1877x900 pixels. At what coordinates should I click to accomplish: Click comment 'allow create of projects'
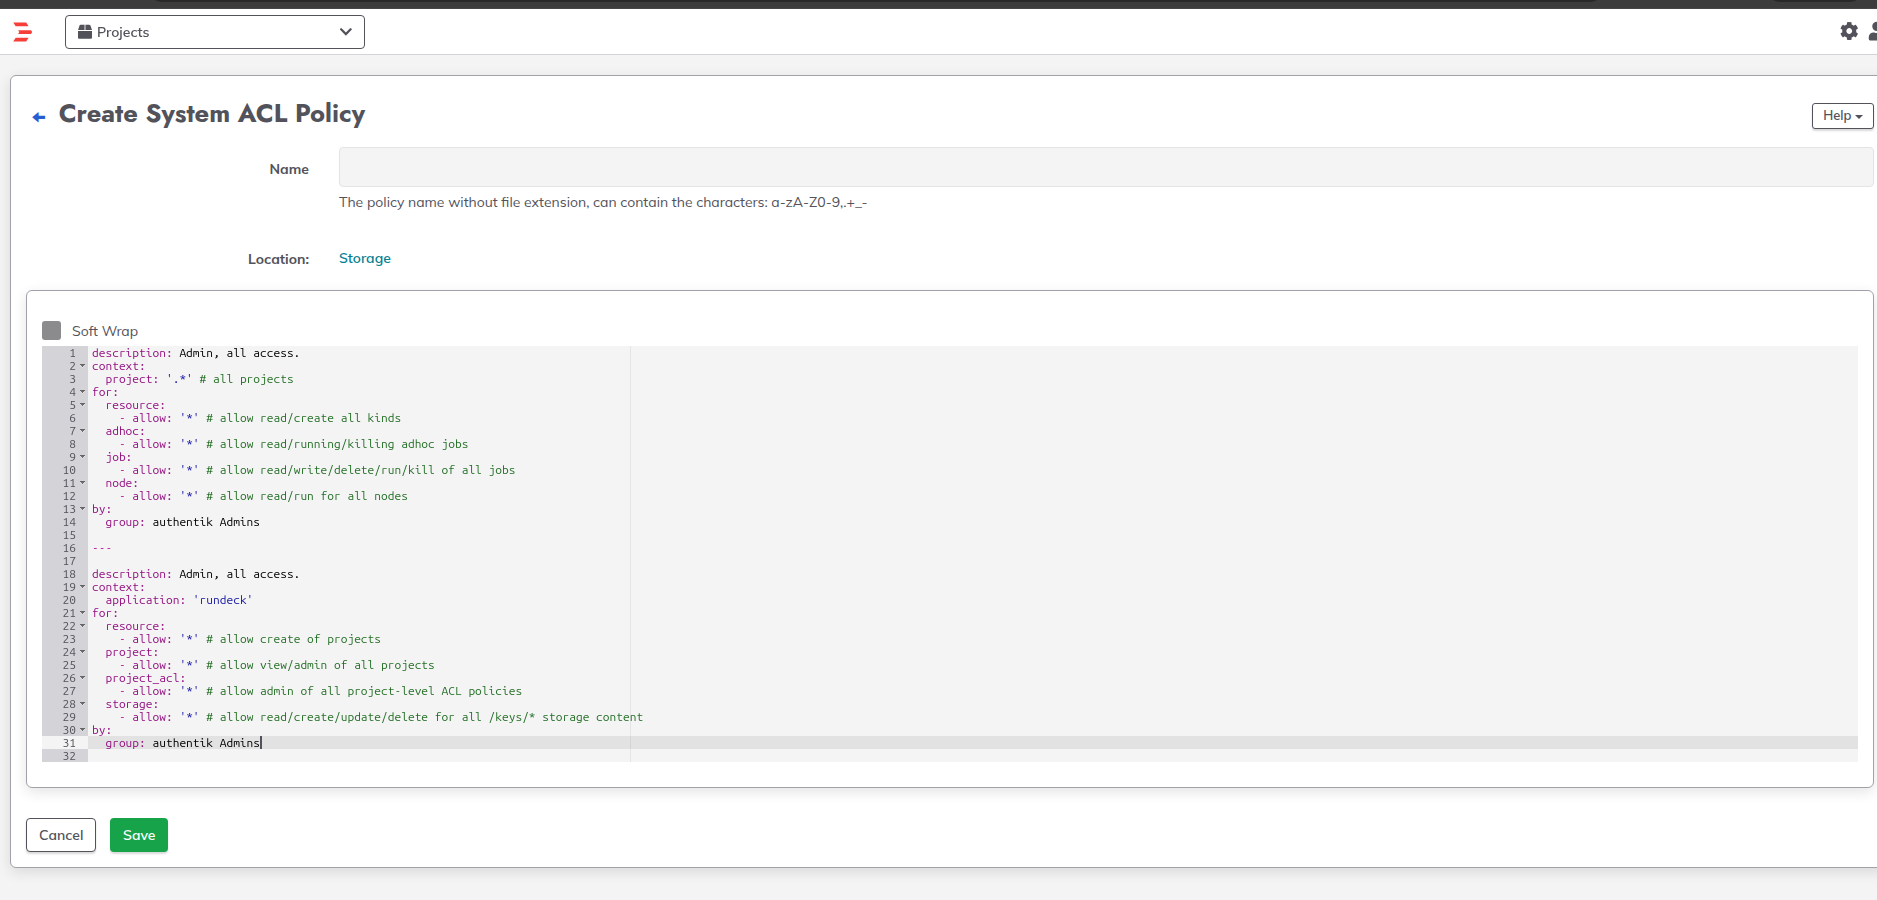pyautogui.click(x=300, y=639)
